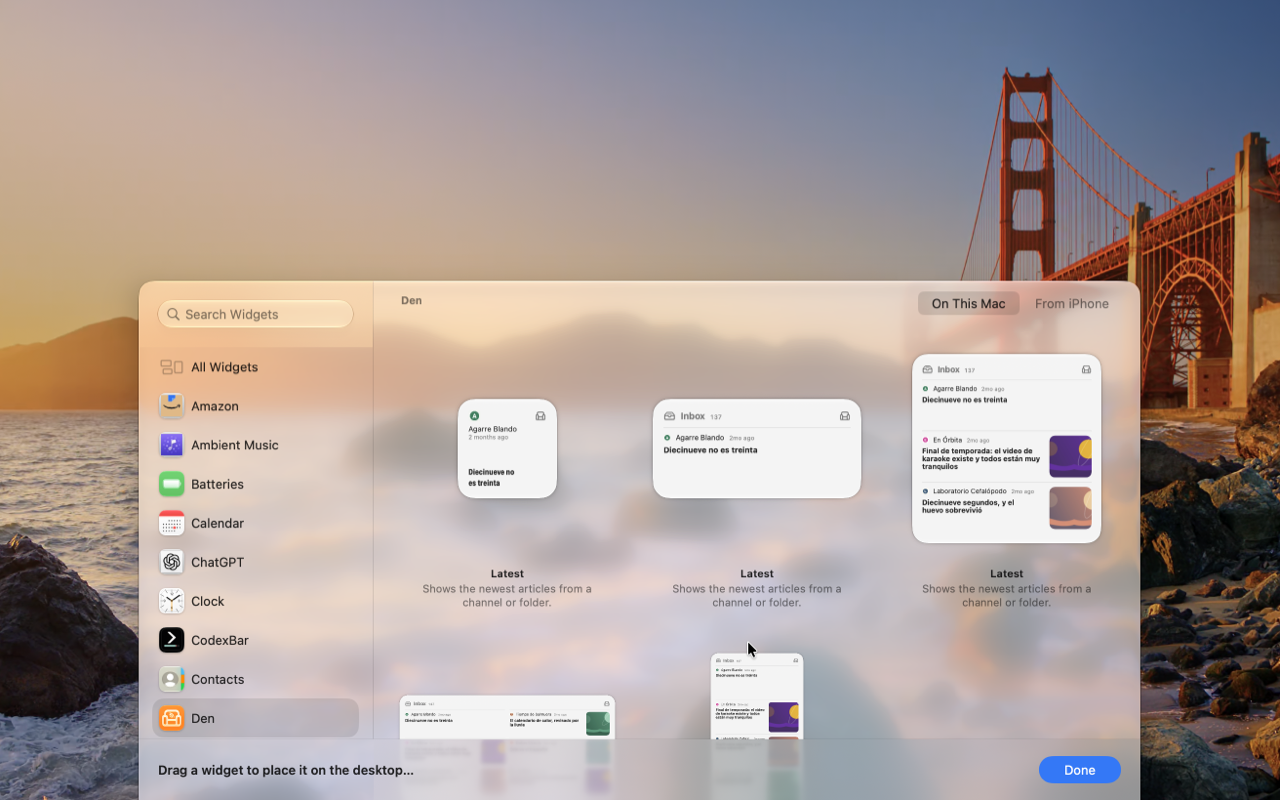
Task: Select the extra-wide Inbox widget preview
Action: (x=507, y=718)
